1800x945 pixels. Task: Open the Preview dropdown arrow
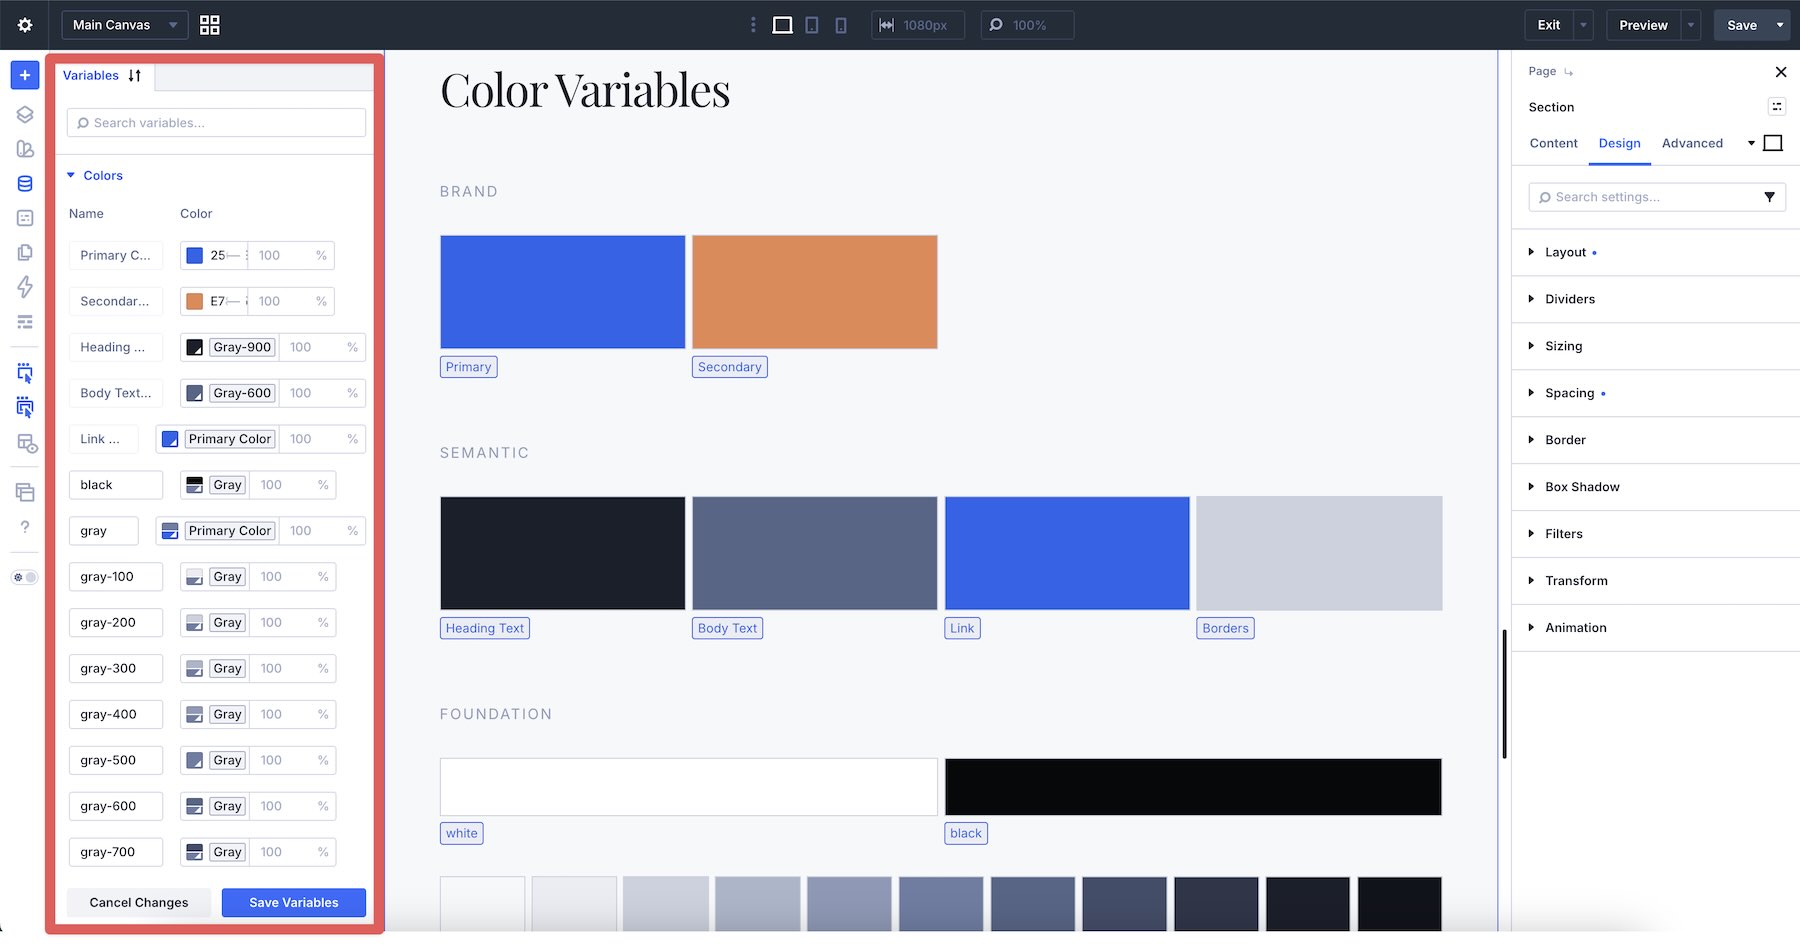pos(1691,25)
